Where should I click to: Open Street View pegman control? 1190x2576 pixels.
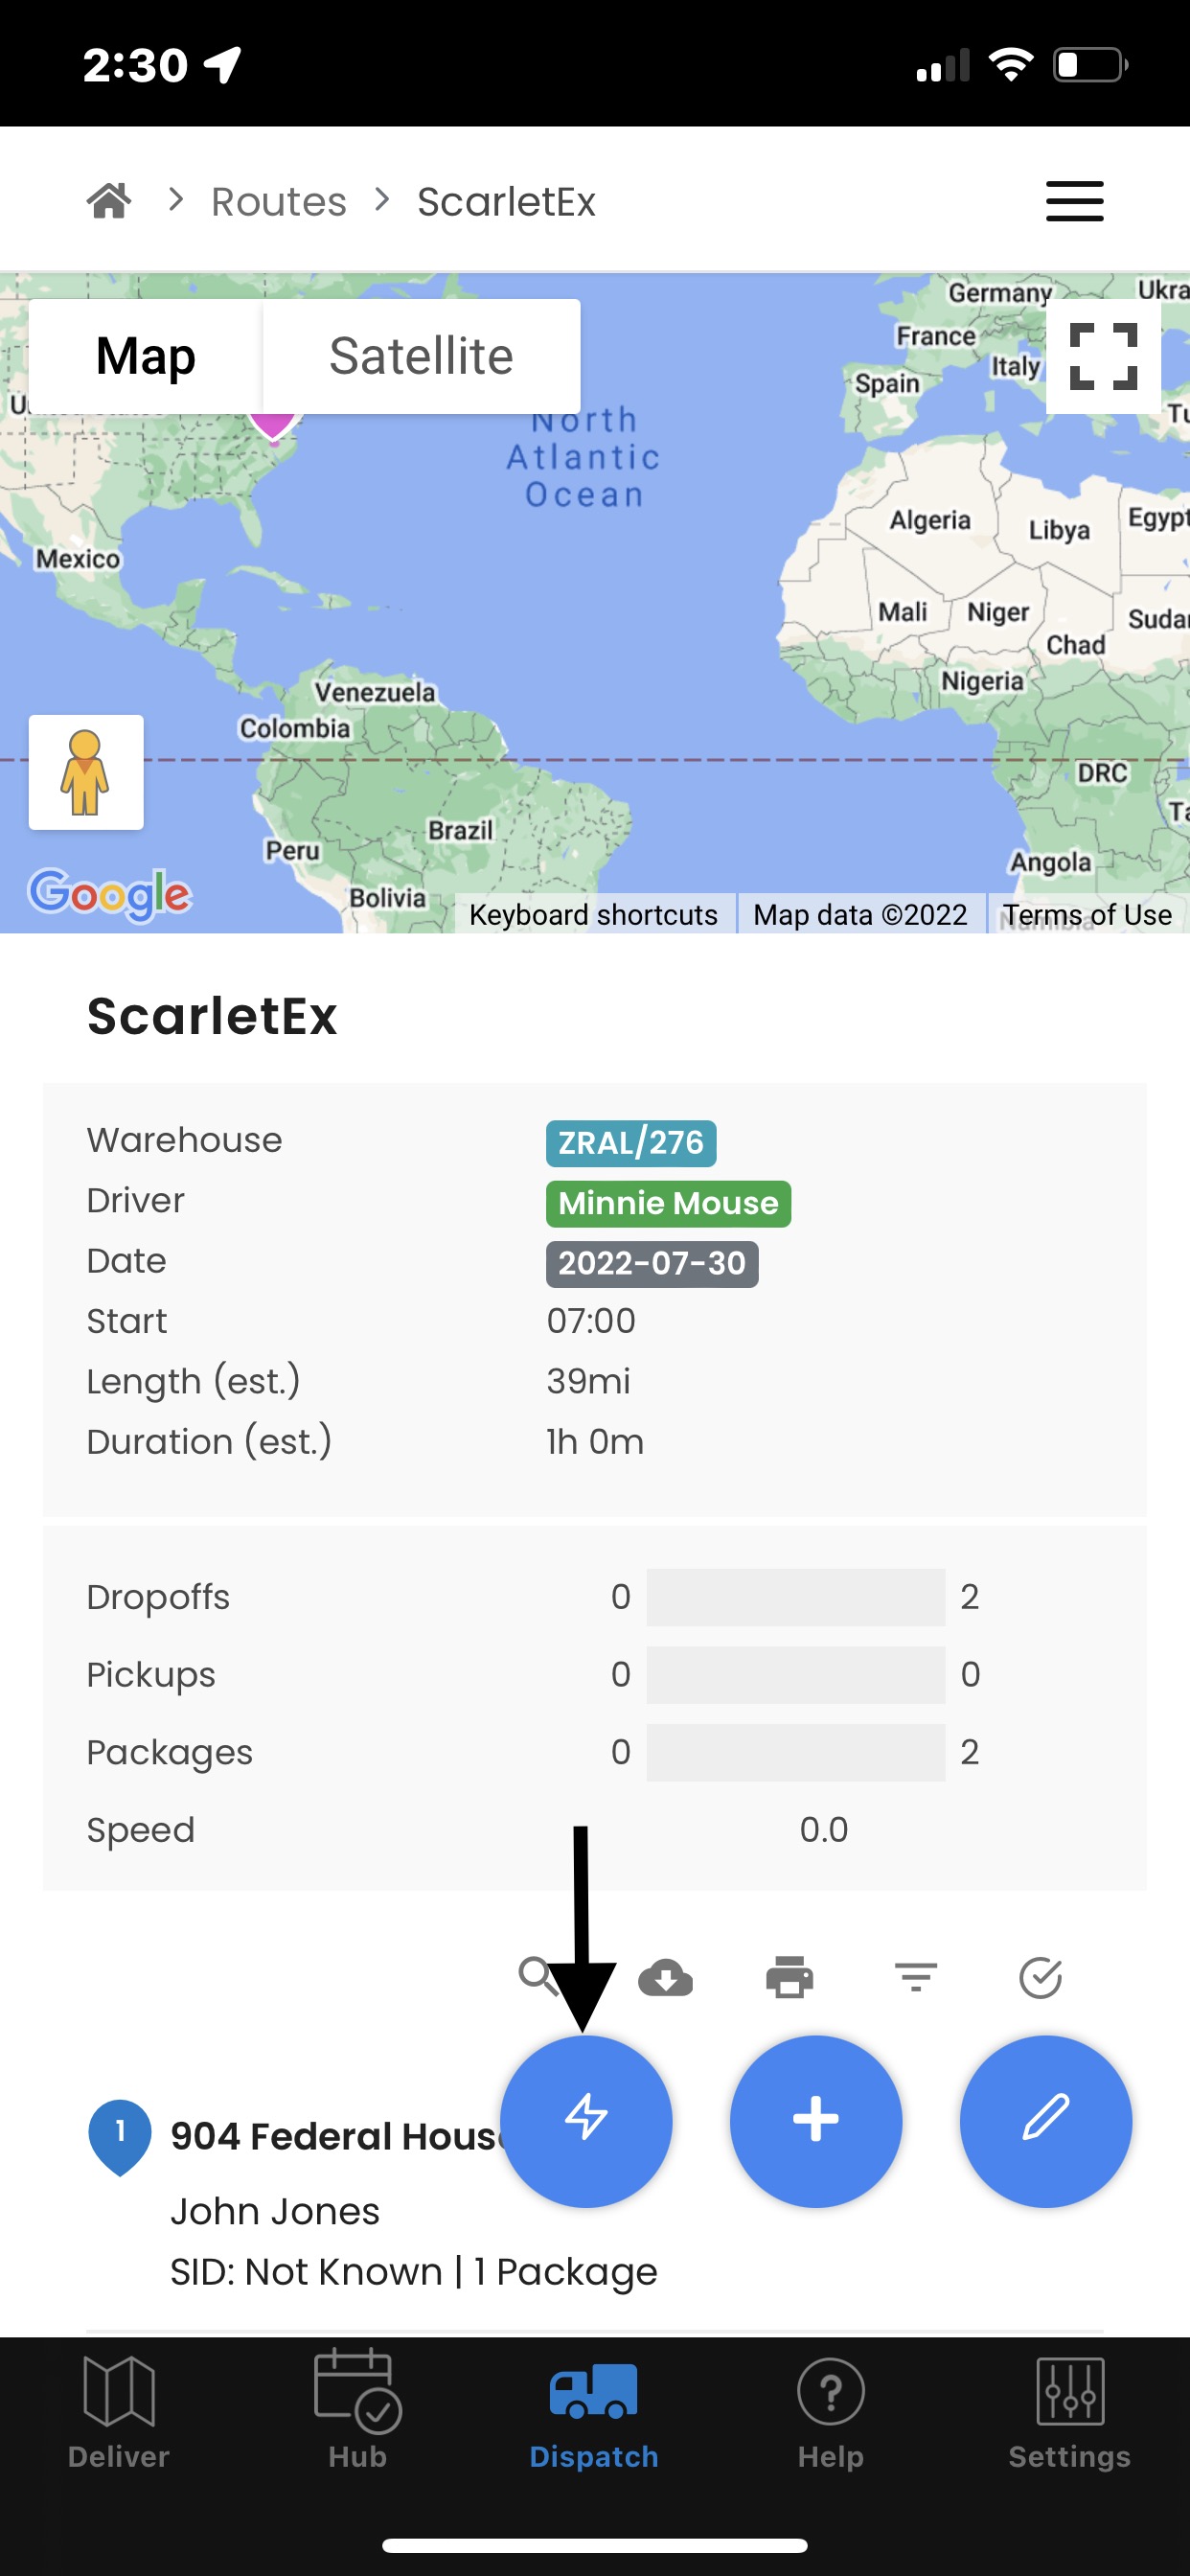coord(86,772)
